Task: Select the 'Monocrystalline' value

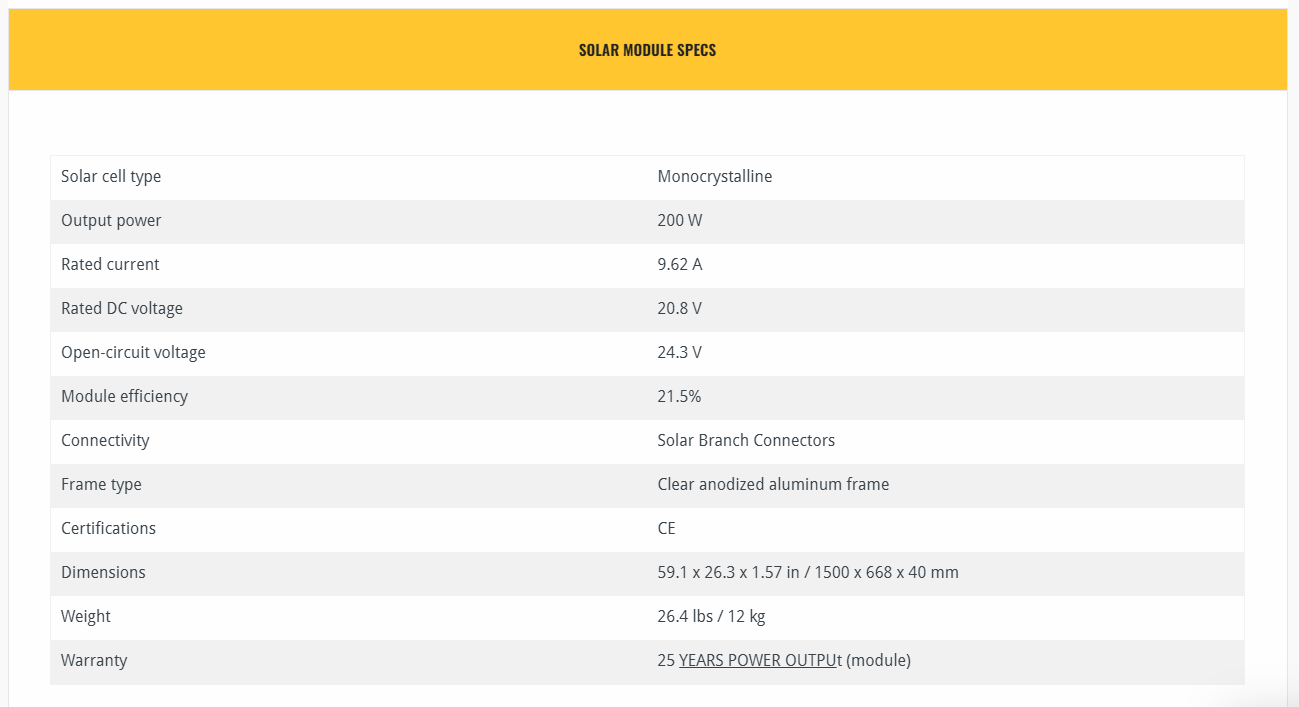Action: (x=715, y=177)
